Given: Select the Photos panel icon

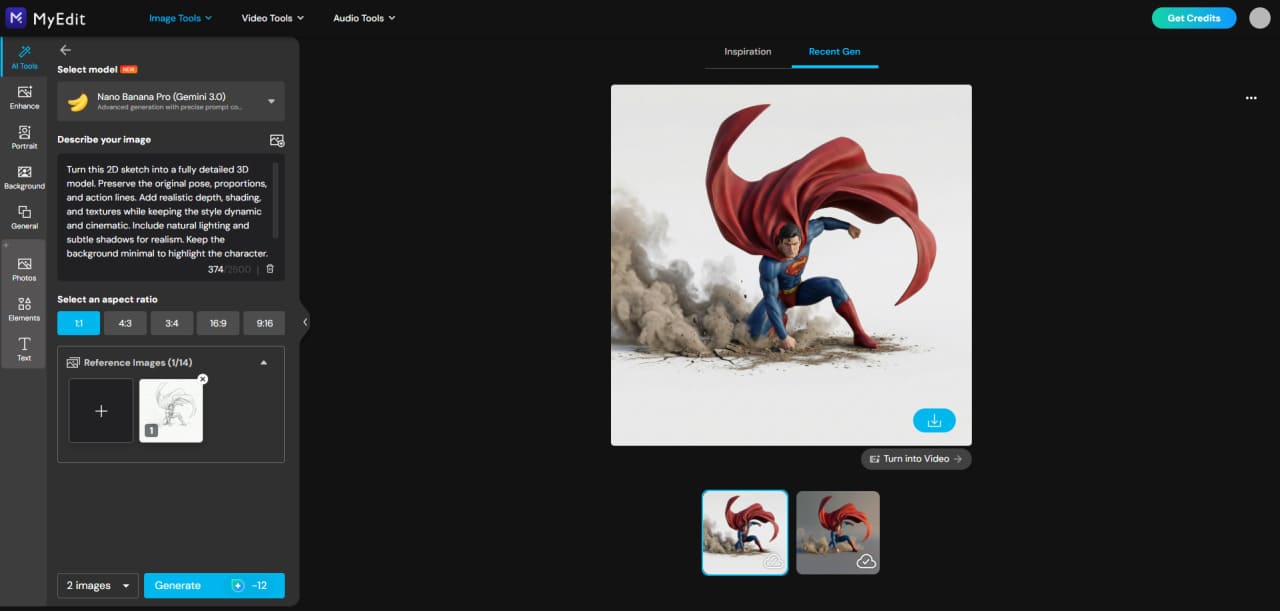Looking at the screenshot, I should tap(23, 268).
